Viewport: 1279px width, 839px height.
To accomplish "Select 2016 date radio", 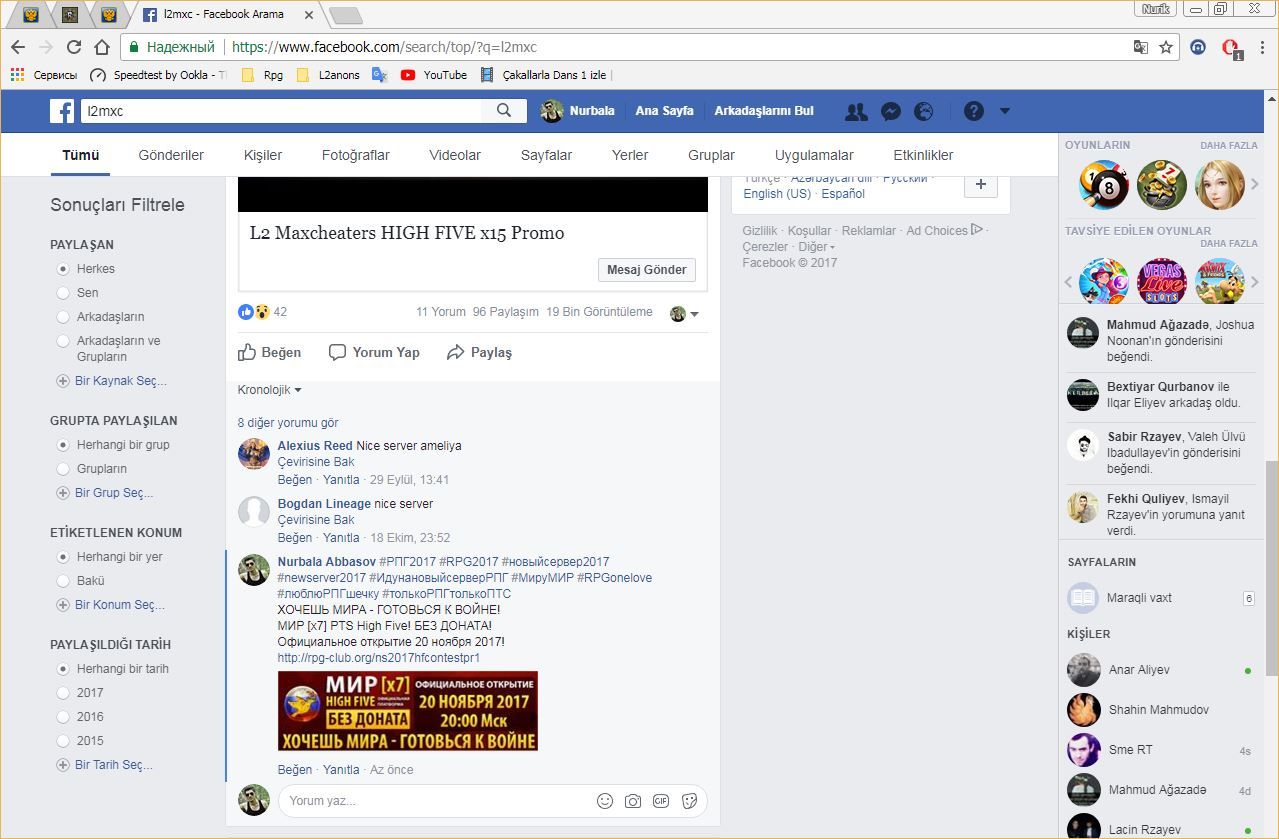I will [x=64, y=717].
